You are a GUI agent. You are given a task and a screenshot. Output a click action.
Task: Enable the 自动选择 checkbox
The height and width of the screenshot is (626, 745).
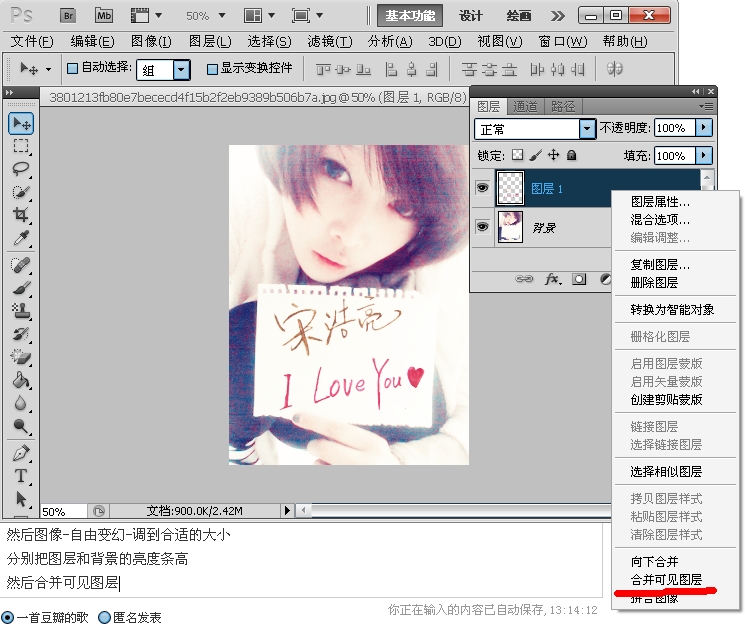tap(72, 69)
